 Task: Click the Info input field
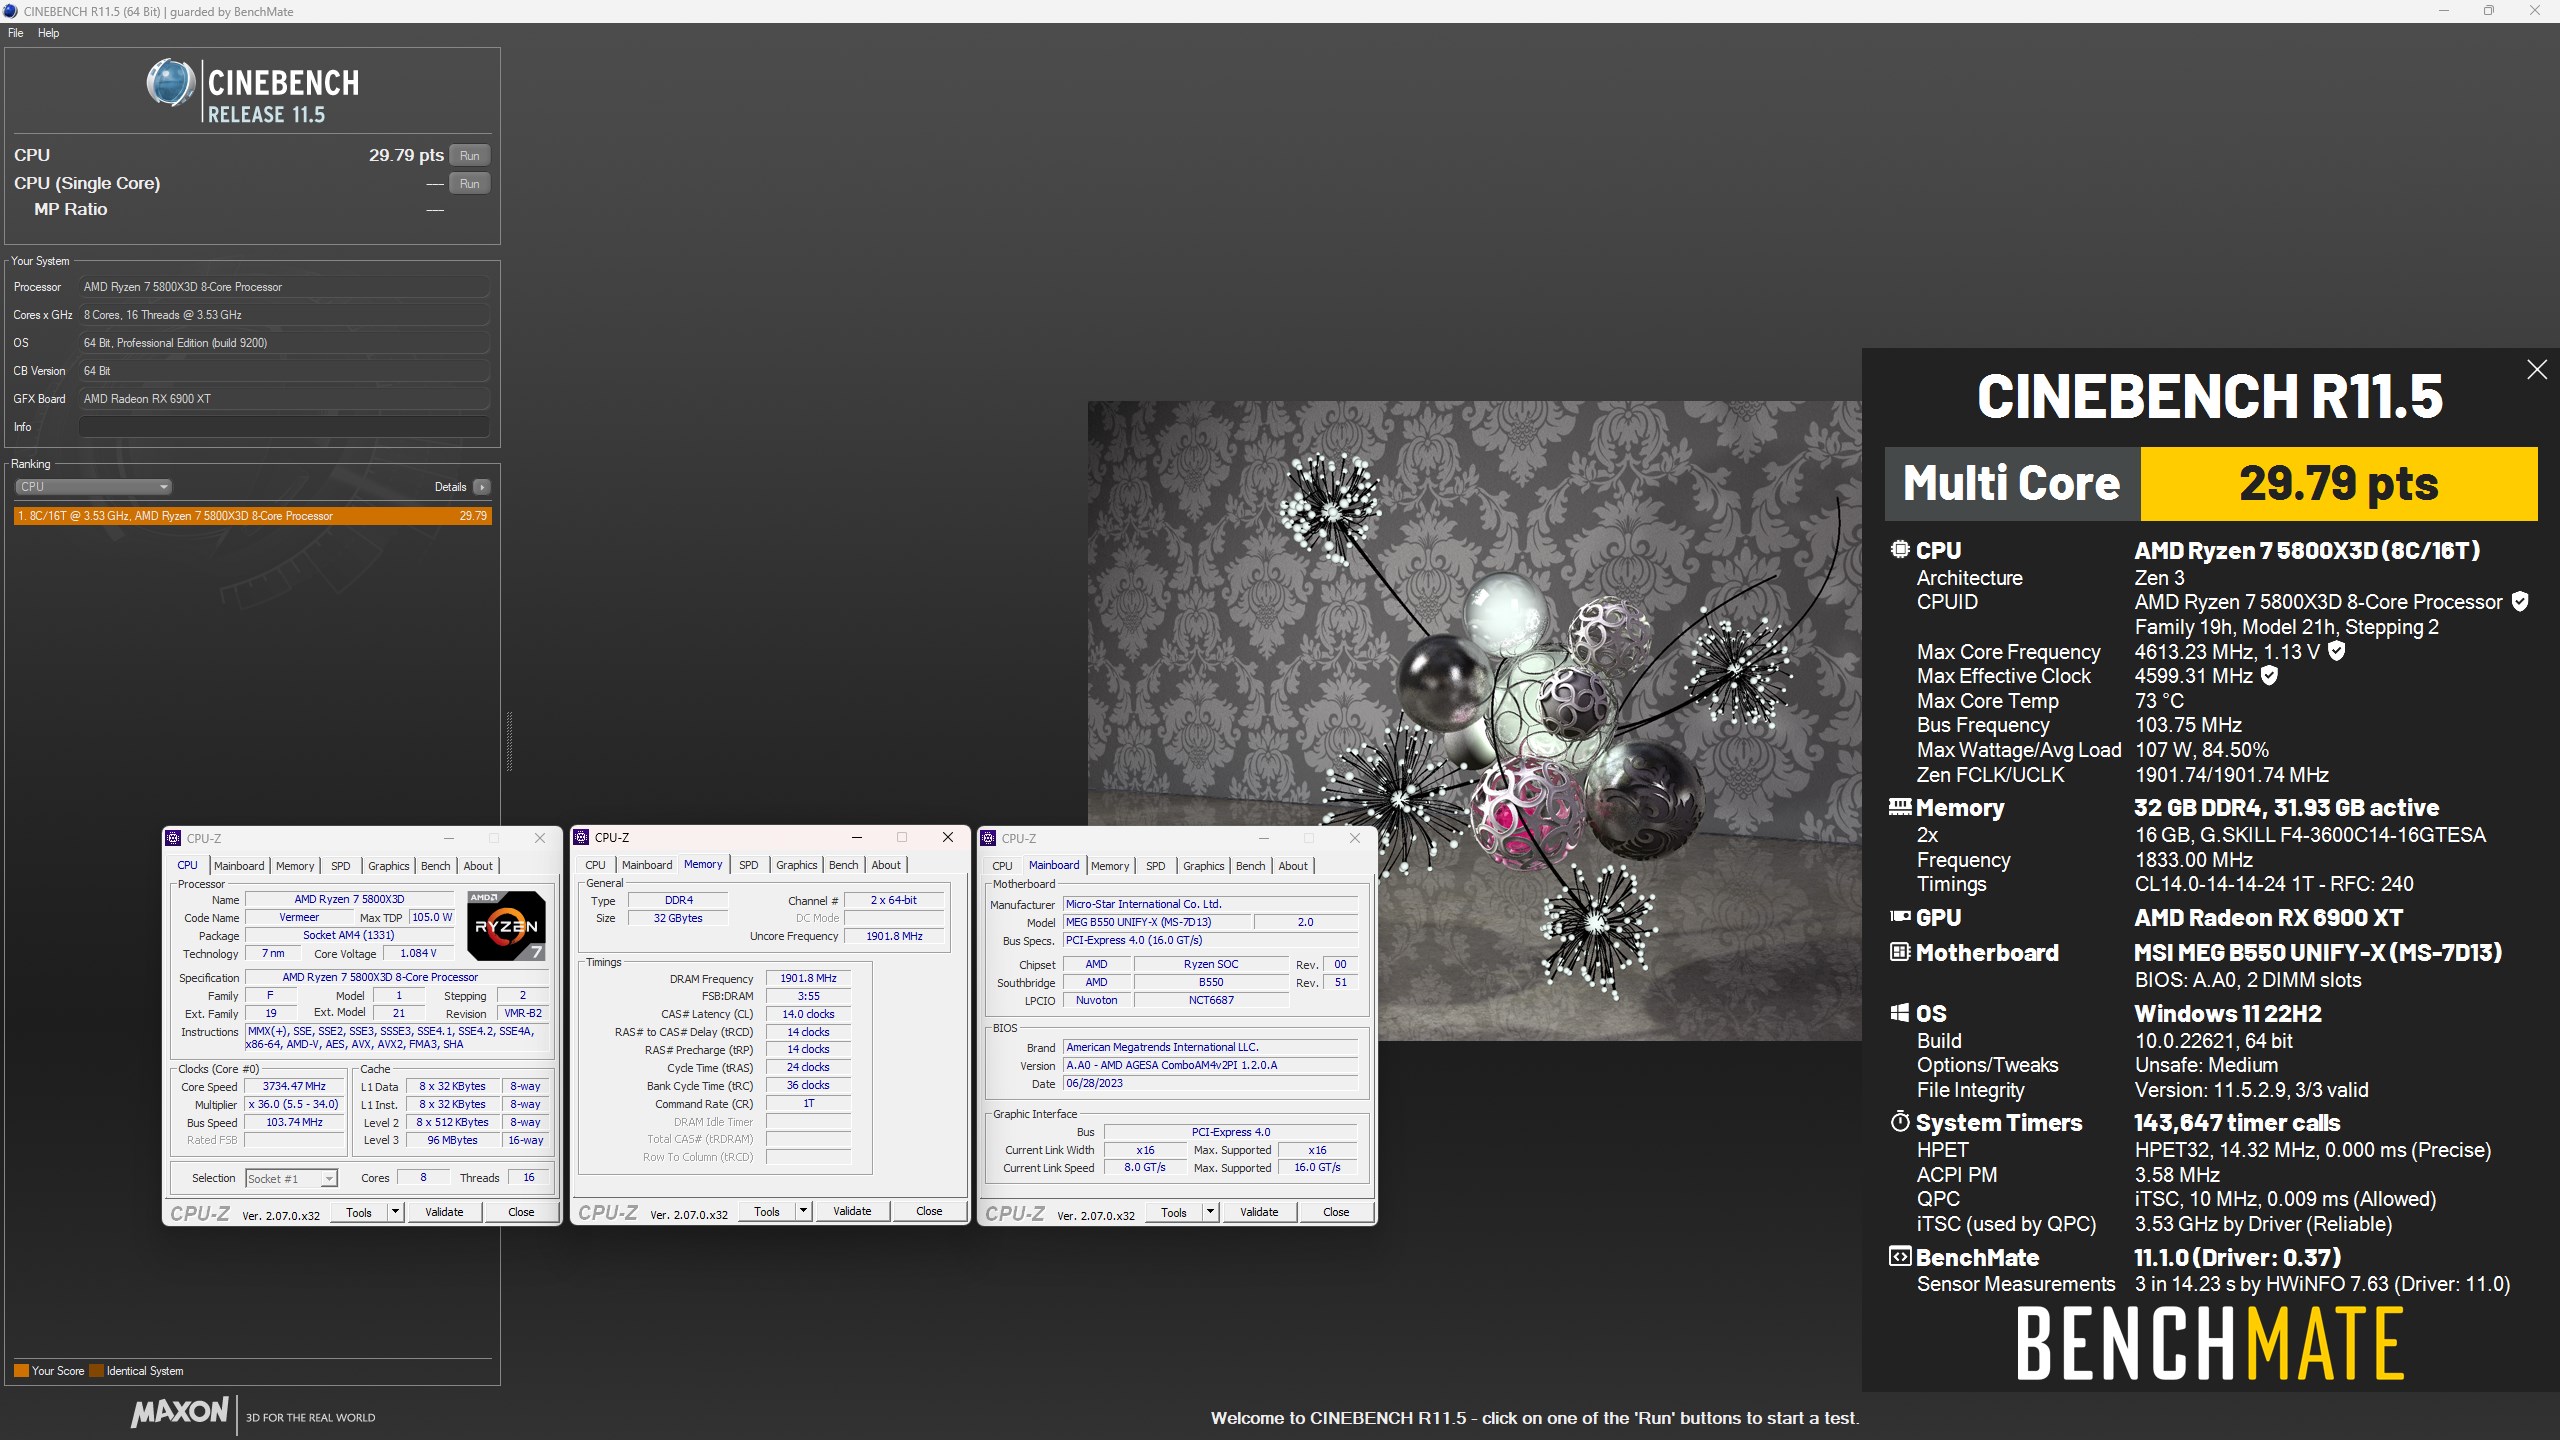coord(284,427)
